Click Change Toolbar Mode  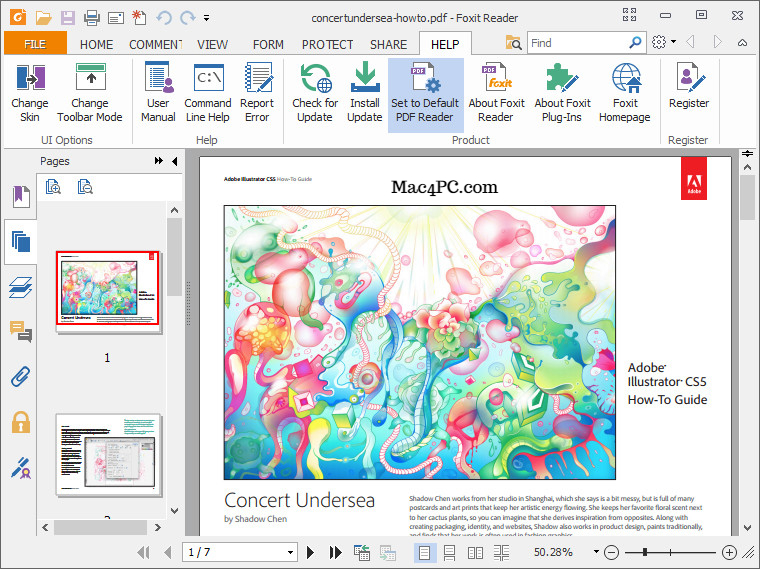(x=90, y=94)
